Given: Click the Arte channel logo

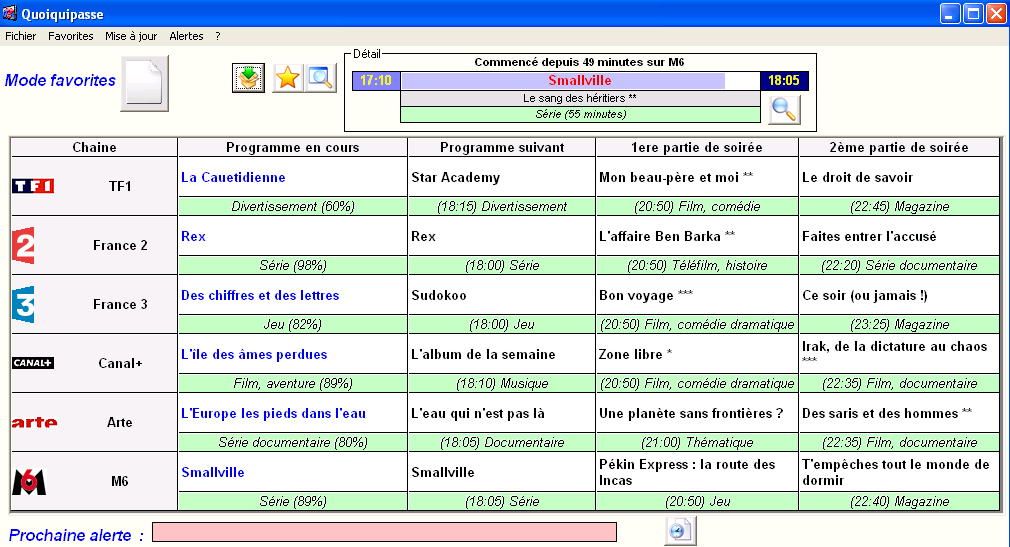Looking at the screenshot, I should (35, 423).
